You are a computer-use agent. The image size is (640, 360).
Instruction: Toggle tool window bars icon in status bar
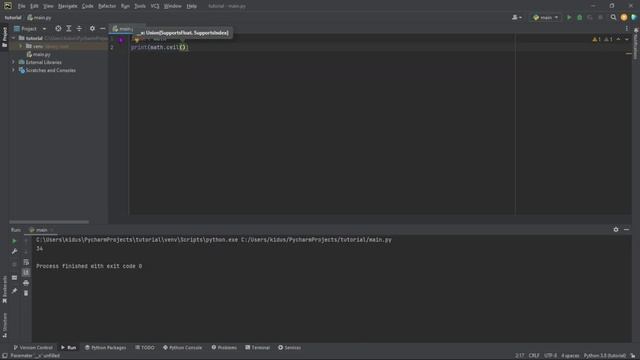pyautogui.click(x=4, y=356)
